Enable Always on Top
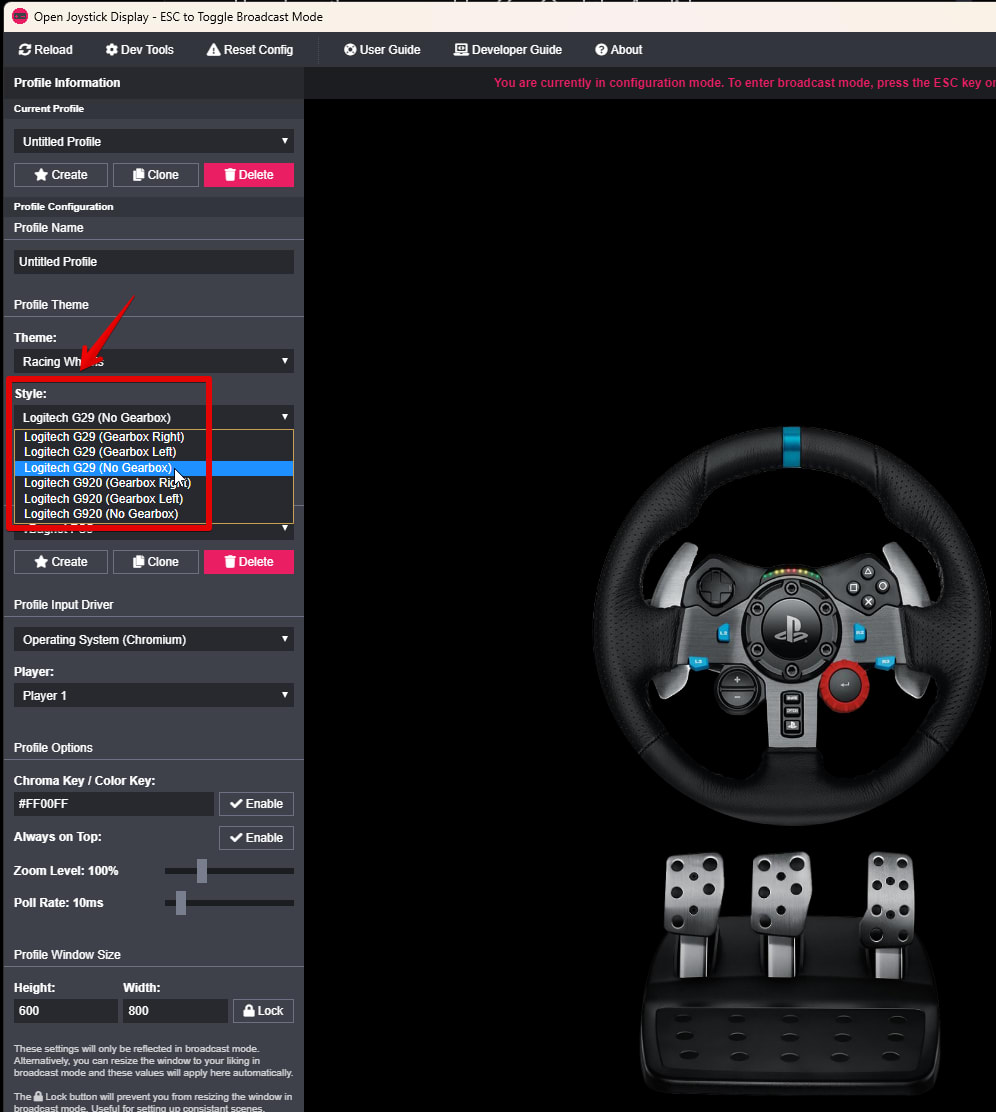996x1112 pixels. [x=256, y=838]
